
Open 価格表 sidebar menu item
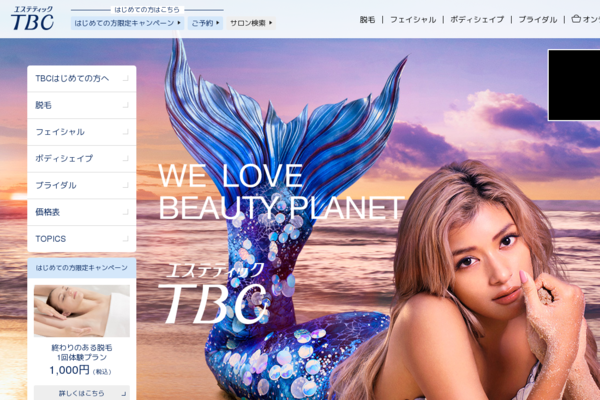coord(82,212)
